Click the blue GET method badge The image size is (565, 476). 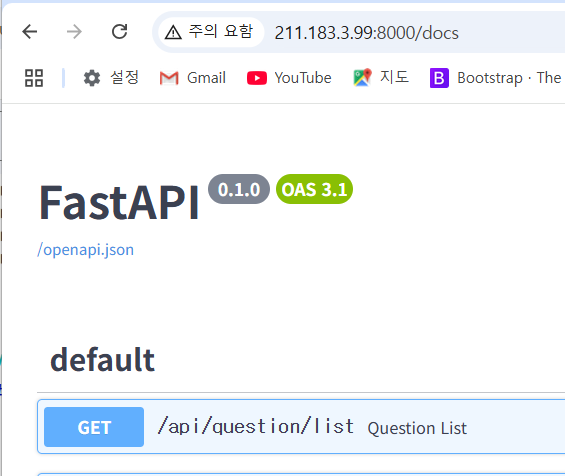(x=94, y=427)
